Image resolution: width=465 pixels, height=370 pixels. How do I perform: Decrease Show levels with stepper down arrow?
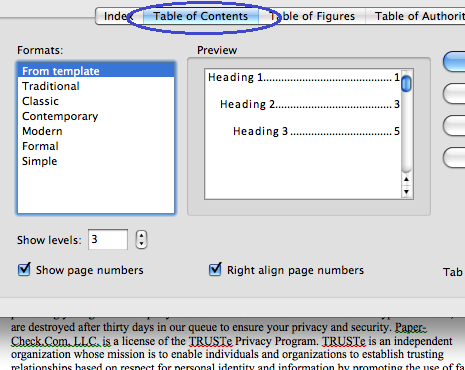coord(142,244)
